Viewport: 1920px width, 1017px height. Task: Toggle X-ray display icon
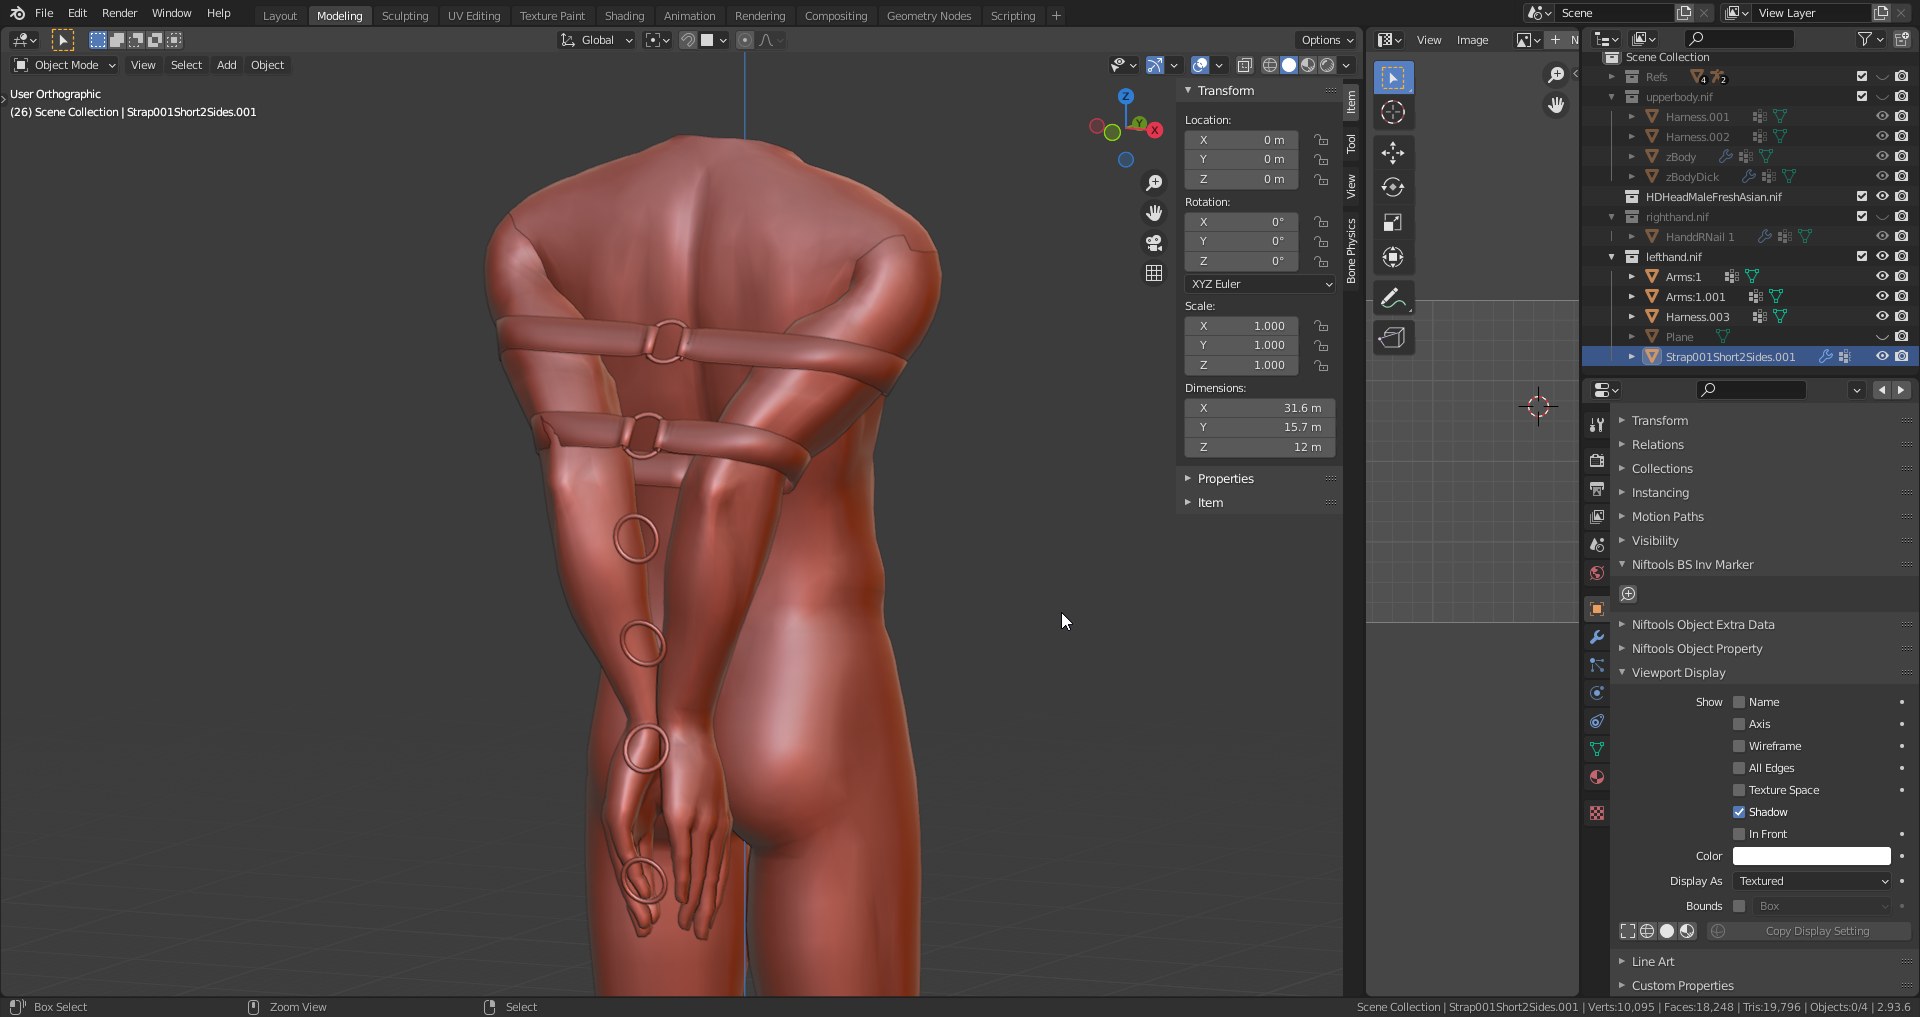click(1245, 65)
